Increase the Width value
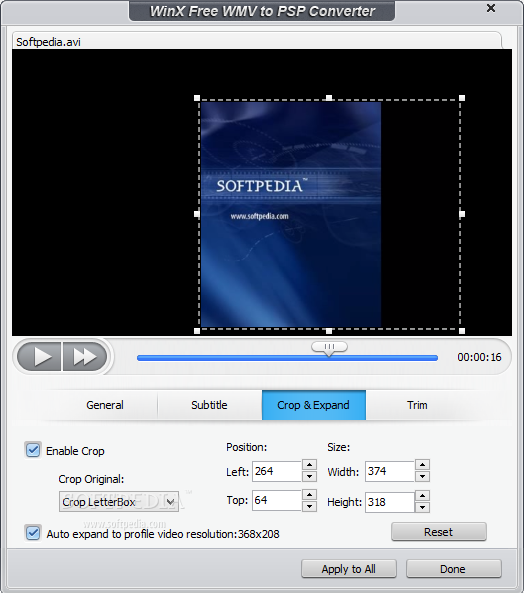 point(422,465)
